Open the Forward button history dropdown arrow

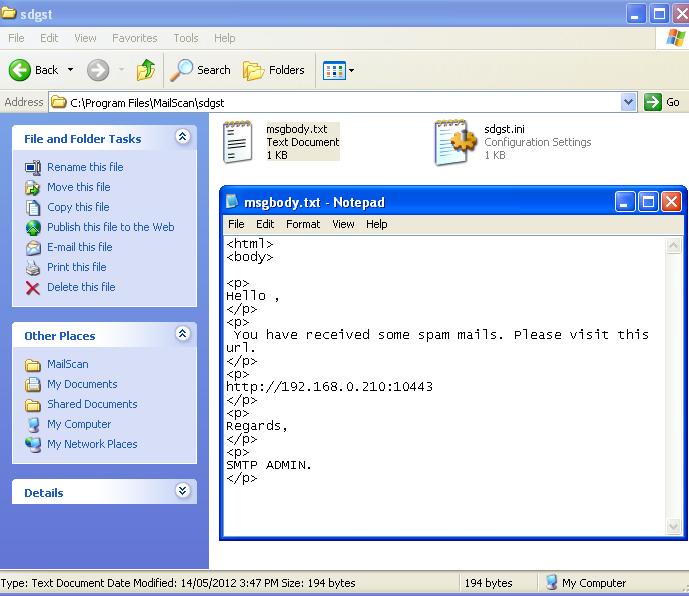click(x=122, y=70)
